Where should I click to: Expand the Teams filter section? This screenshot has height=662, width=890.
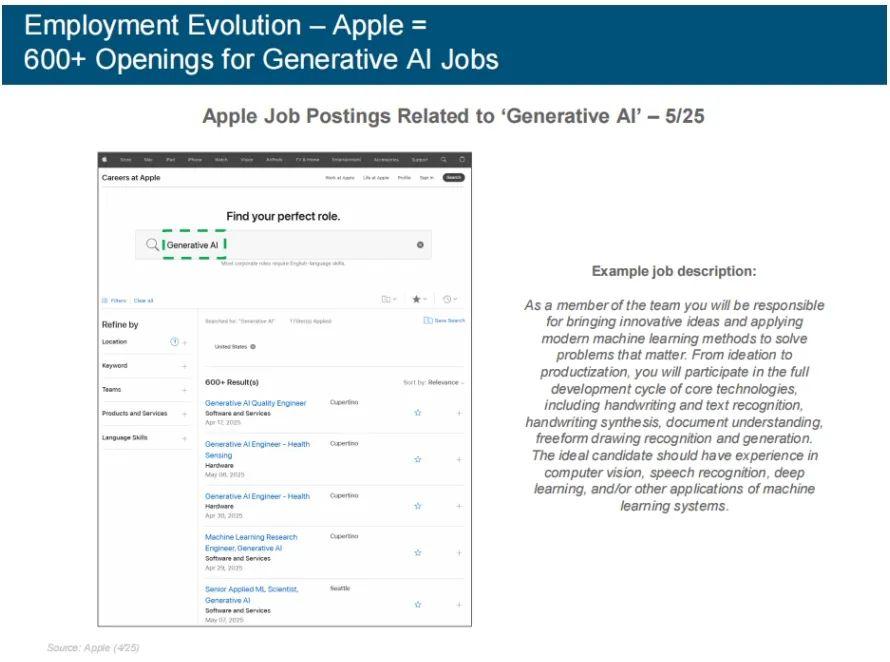pos(184,390)
